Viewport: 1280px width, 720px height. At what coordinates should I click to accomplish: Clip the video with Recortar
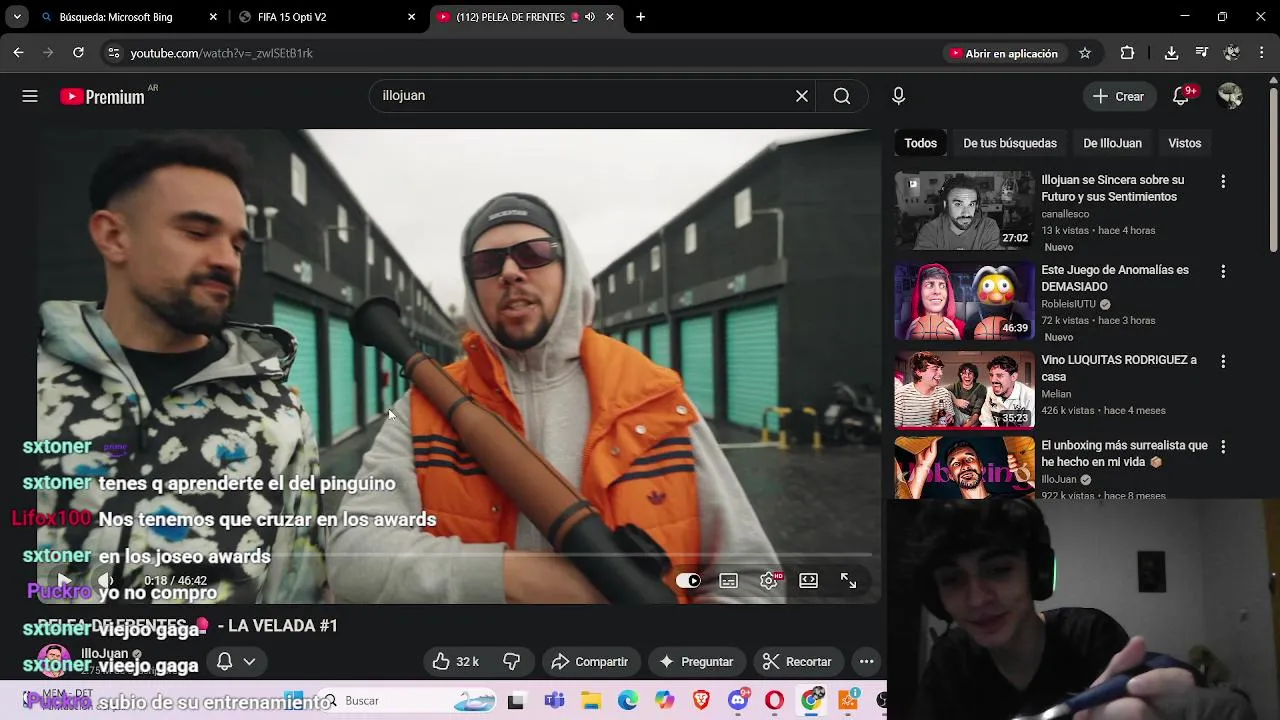(x=797, y=661)
